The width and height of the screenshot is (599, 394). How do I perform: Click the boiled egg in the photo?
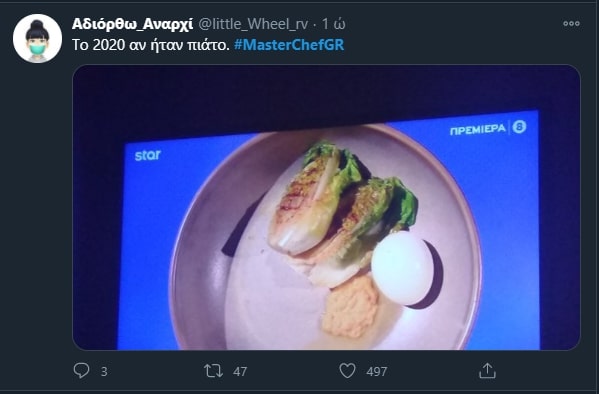[x=402, y=268]
